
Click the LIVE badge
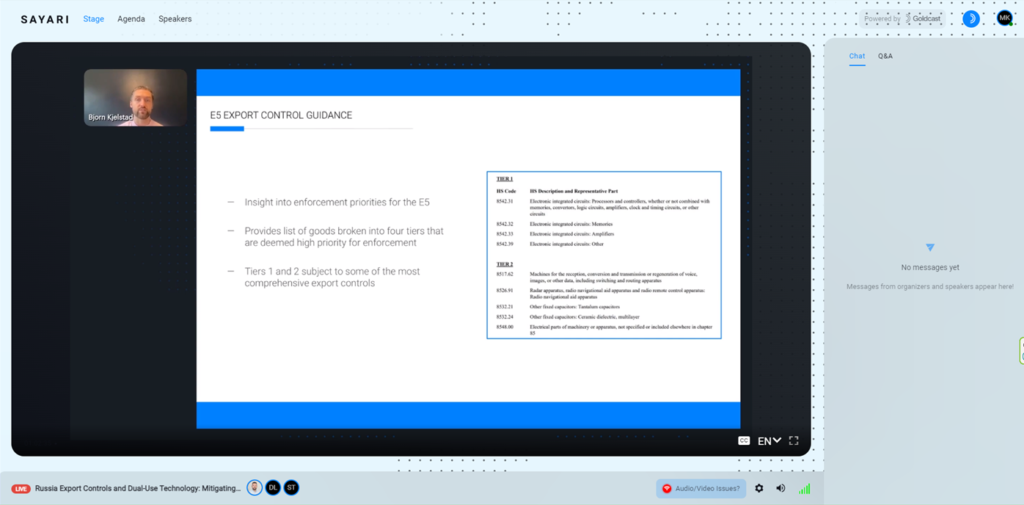(21, 489)
